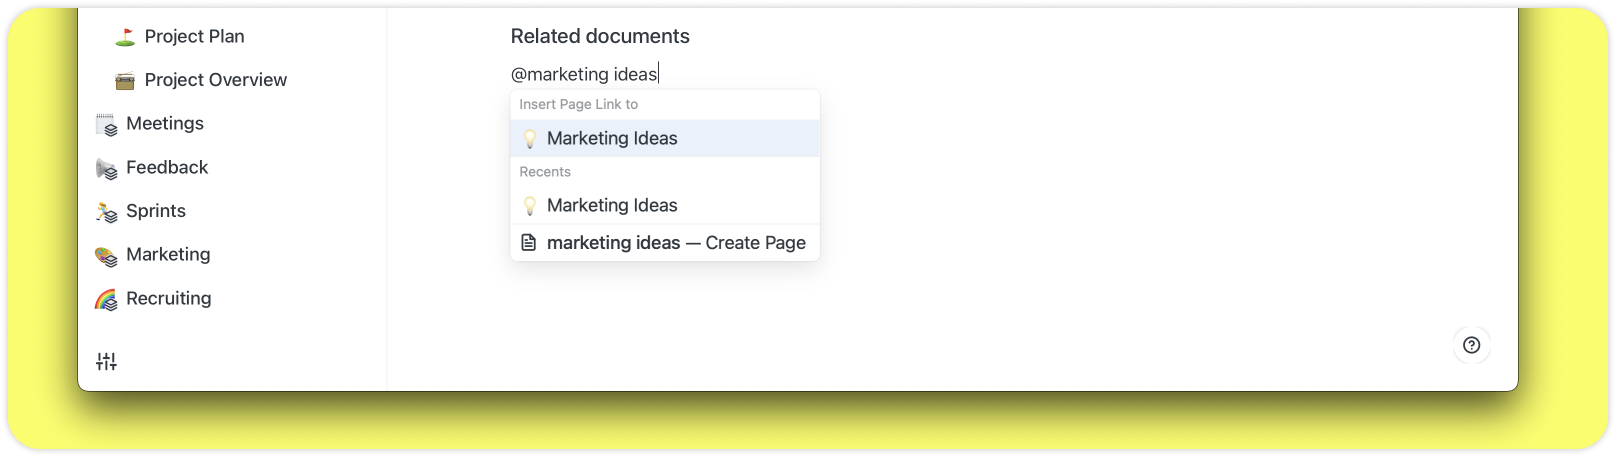
Task: Open the Marketing page in the sidebar
Action: (168, 255)
